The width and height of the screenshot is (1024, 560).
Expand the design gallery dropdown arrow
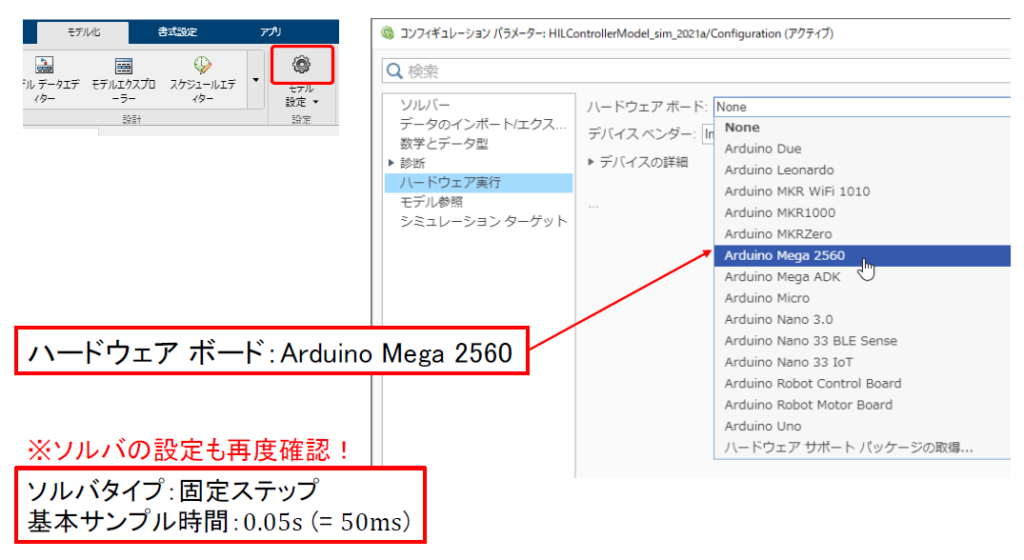click(x=256, y=80)
